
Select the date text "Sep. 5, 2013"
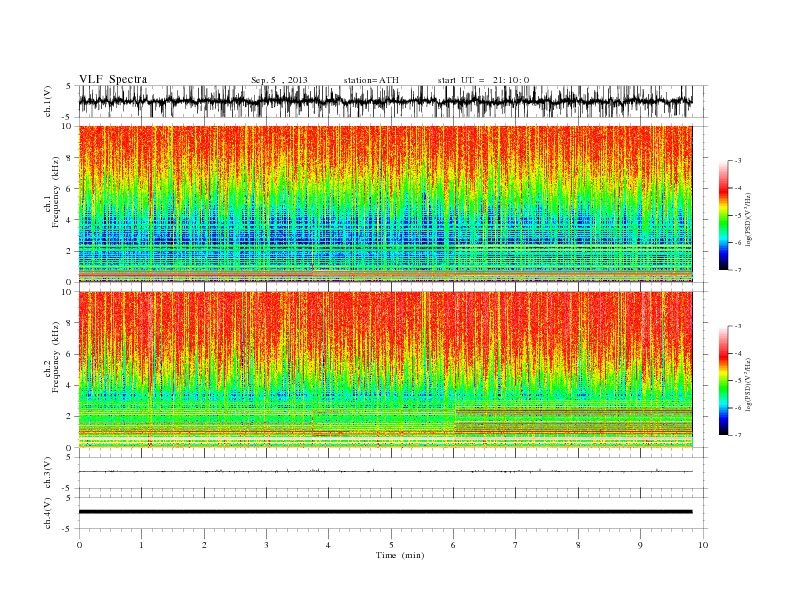279,80
